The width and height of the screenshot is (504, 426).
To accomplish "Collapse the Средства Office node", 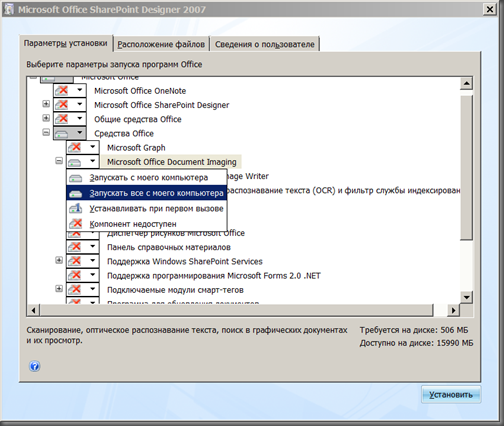I will click(x=46, y=133).
